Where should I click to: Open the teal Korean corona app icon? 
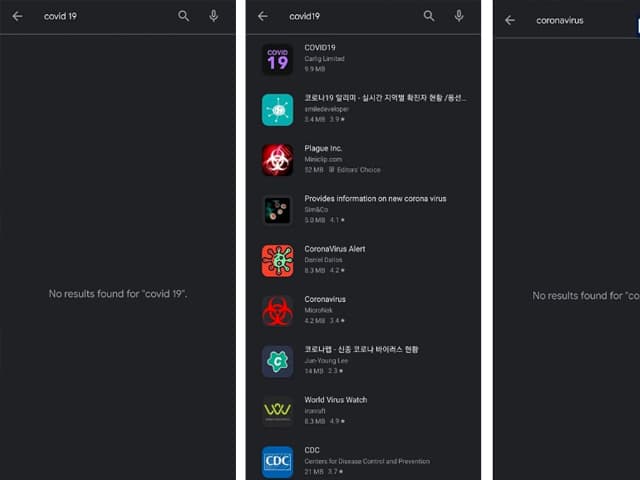[277, 109]
